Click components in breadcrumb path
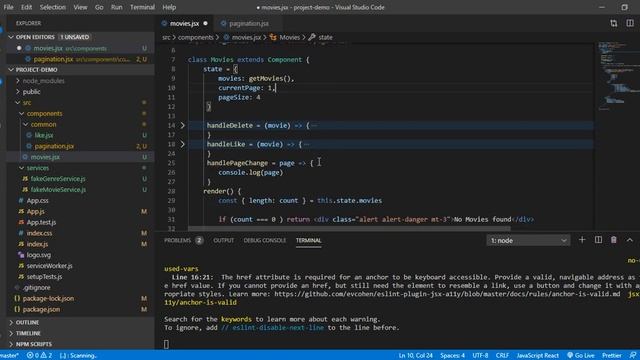This screenshot has width=640, height=360. point(196,37)
